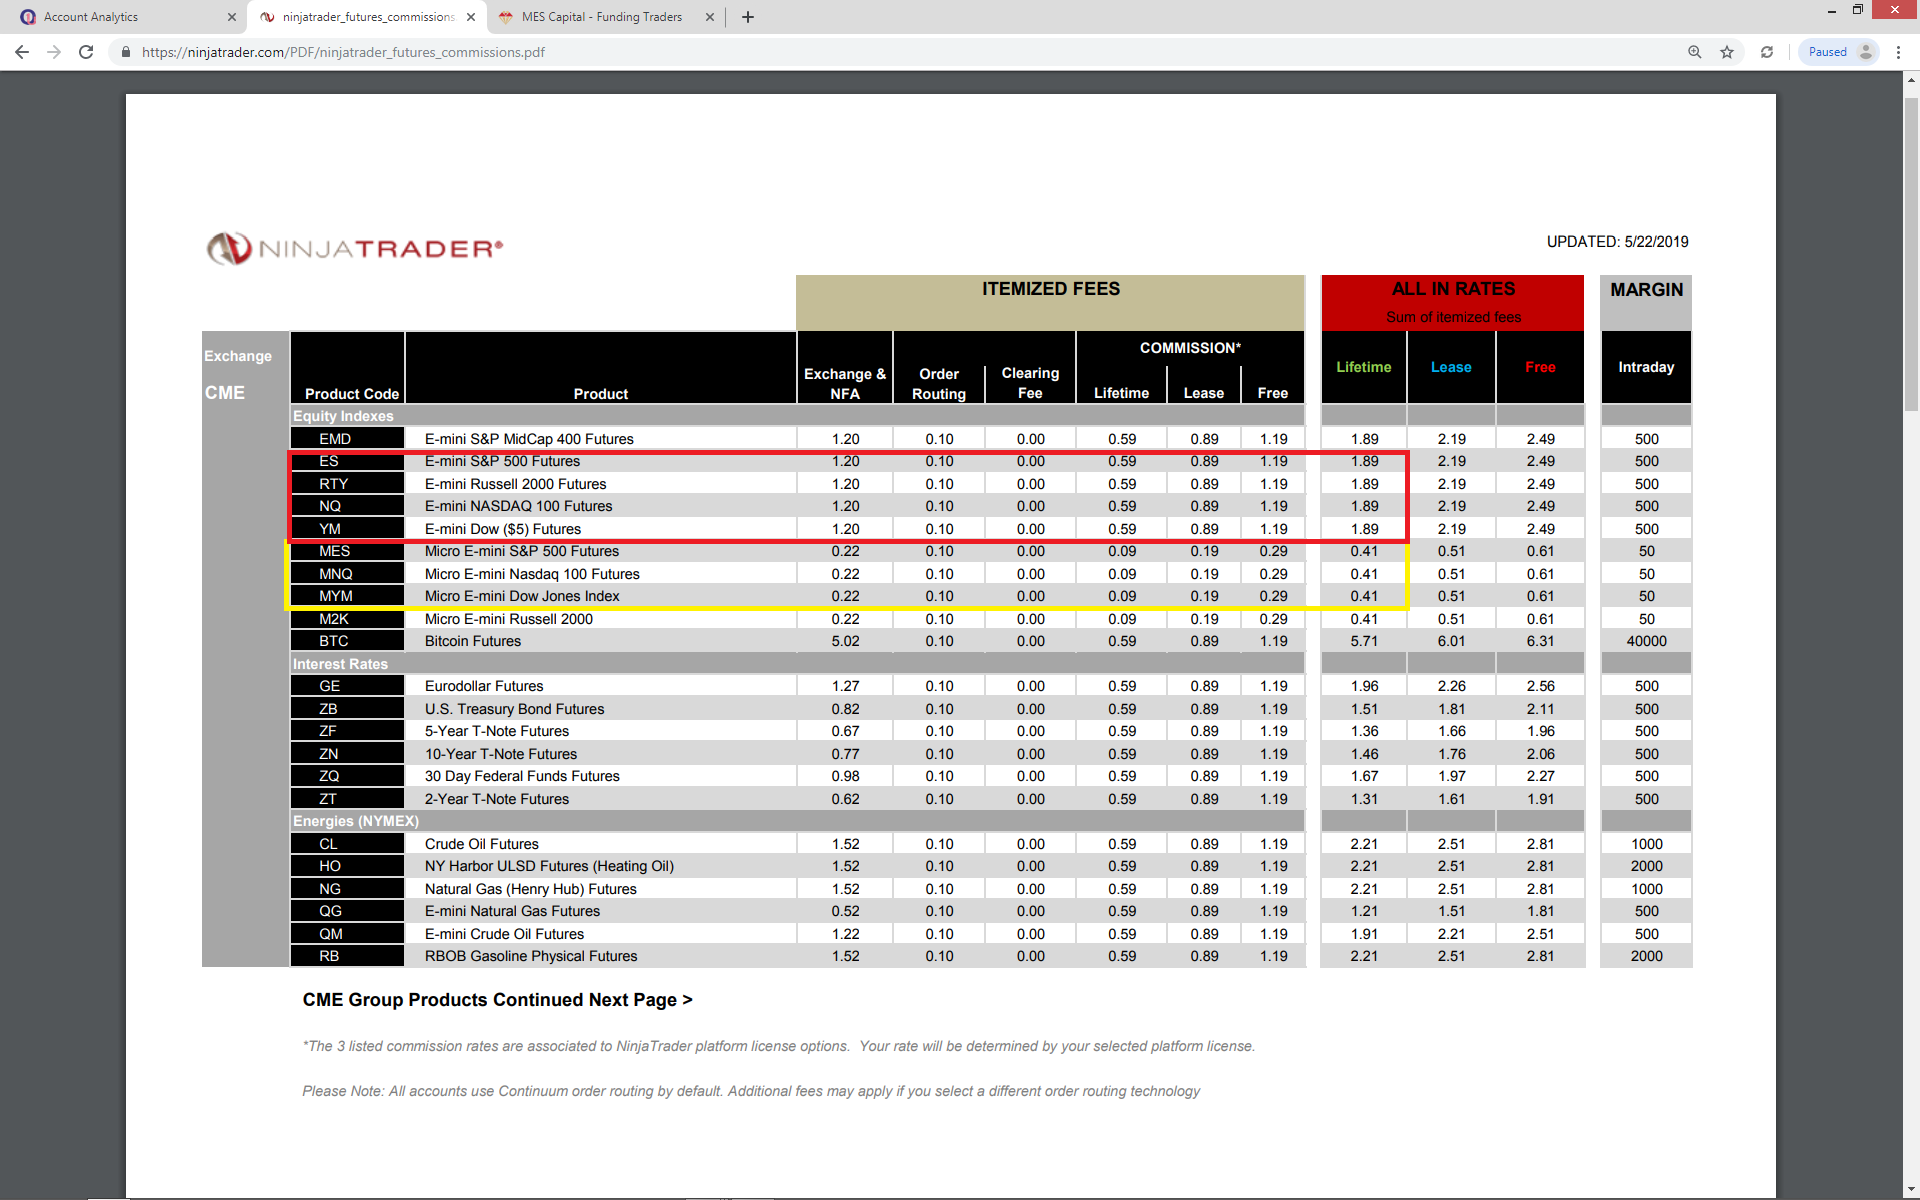1920x1200 pixels.
Task: Click the 'ALL IN RATES' header
Action: tap(1453, 289)
